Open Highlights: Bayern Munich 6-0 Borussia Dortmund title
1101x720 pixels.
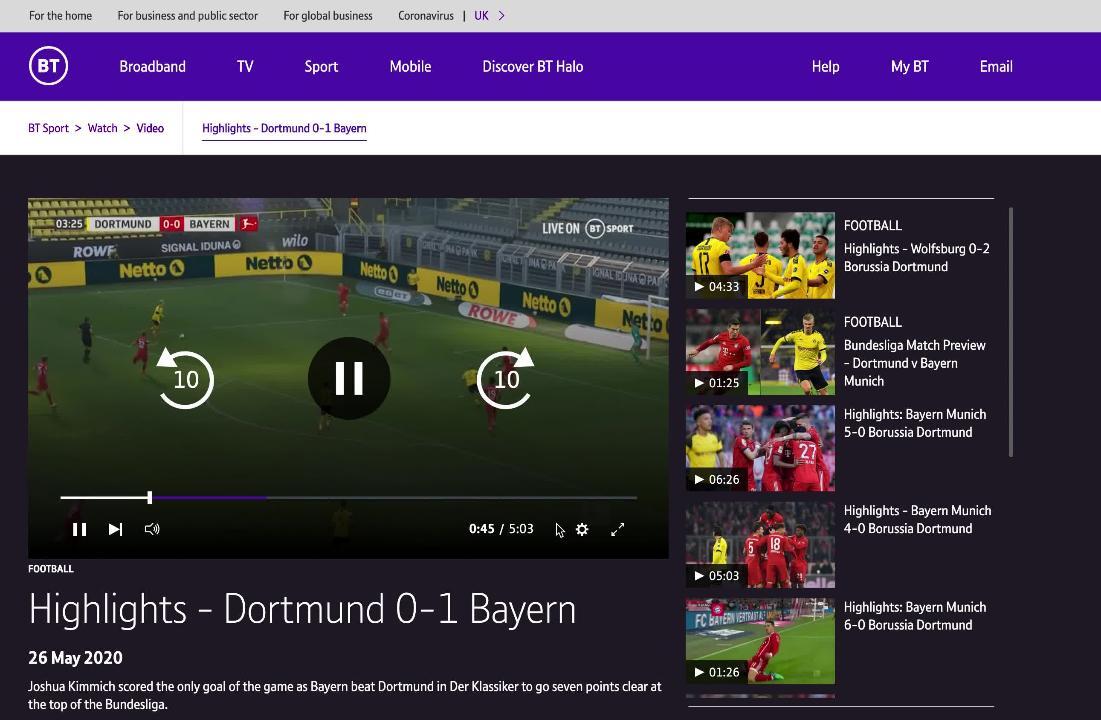point(914,616)
